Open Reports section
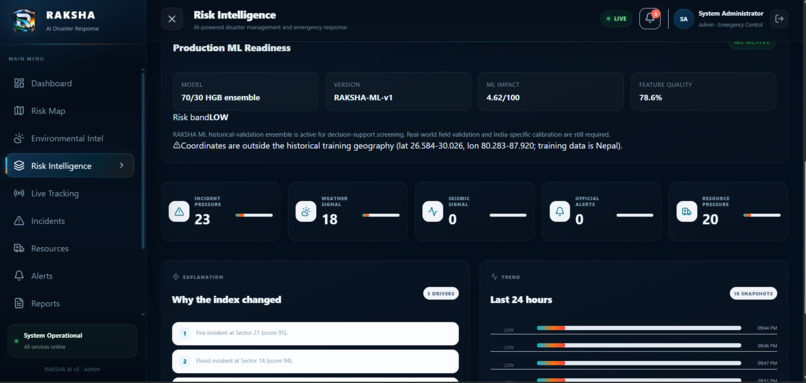Screen dimensions: 806x383 (70, 303)
